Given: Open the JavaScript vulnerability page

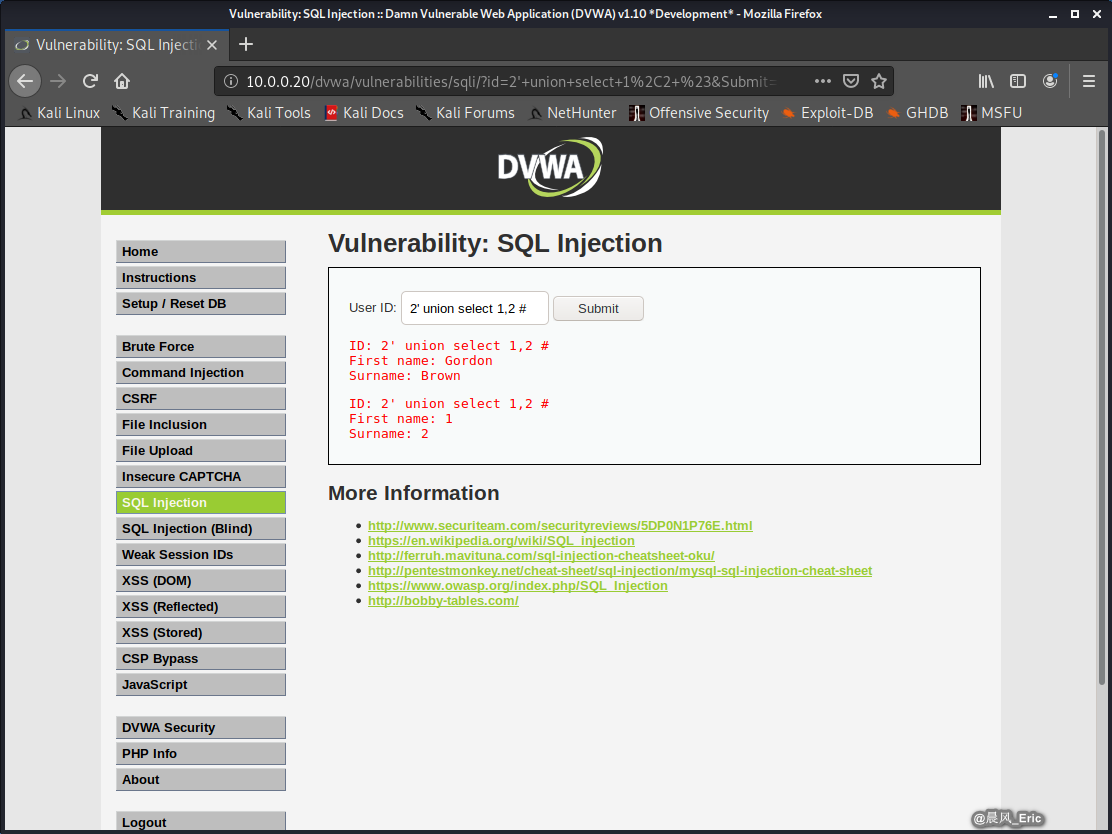Looking at the screenshot, I should click(x=201, y=684).
